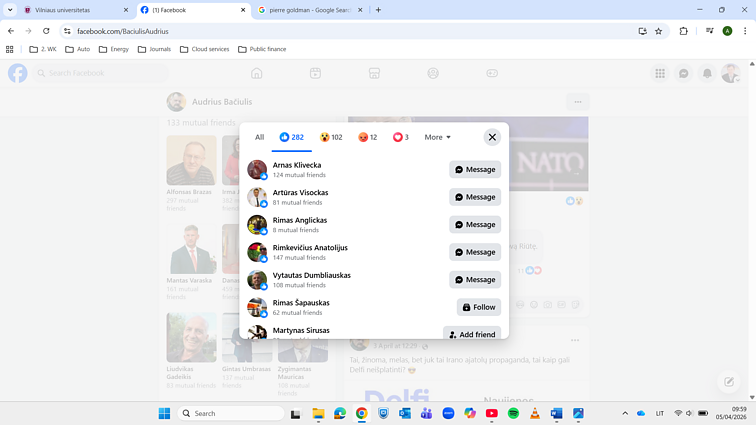The width and height of the screenshot is (756, 425).
Task: Open Arnas Klivecka's profile name link
Action: (297, 165)
